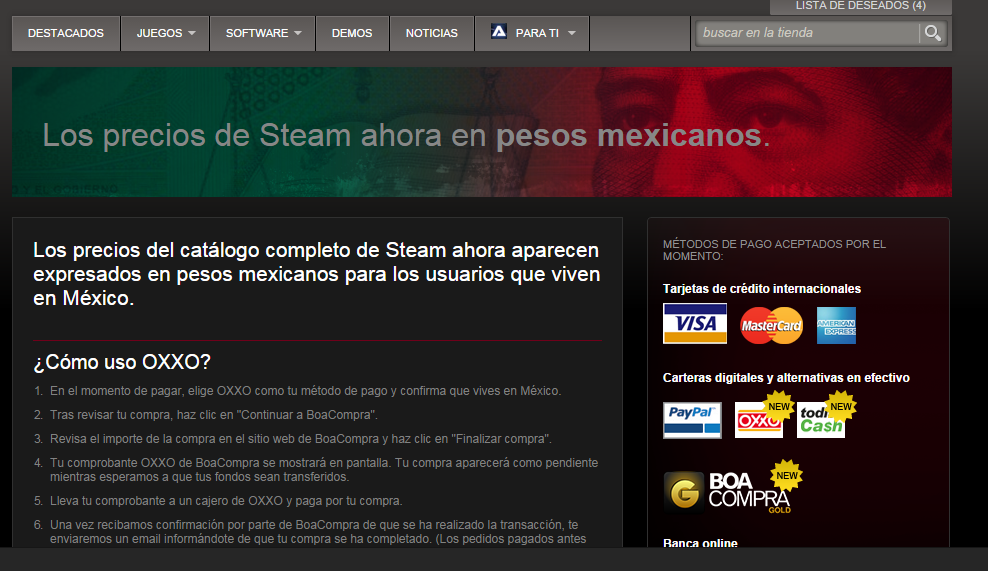988x571 pixels.
Task: Click the American Express logo
Action: (836, 325)
